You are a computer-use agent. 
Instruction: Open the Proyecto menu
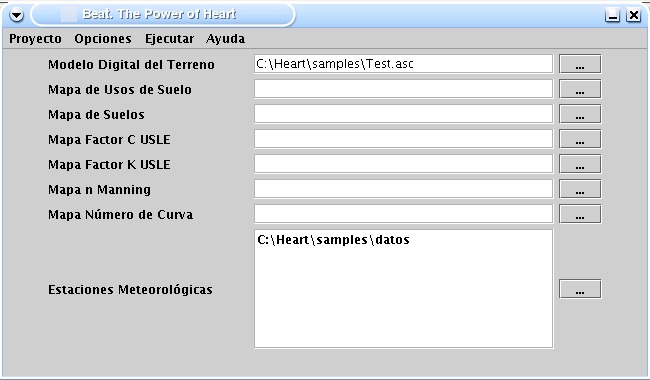[35, 39]
